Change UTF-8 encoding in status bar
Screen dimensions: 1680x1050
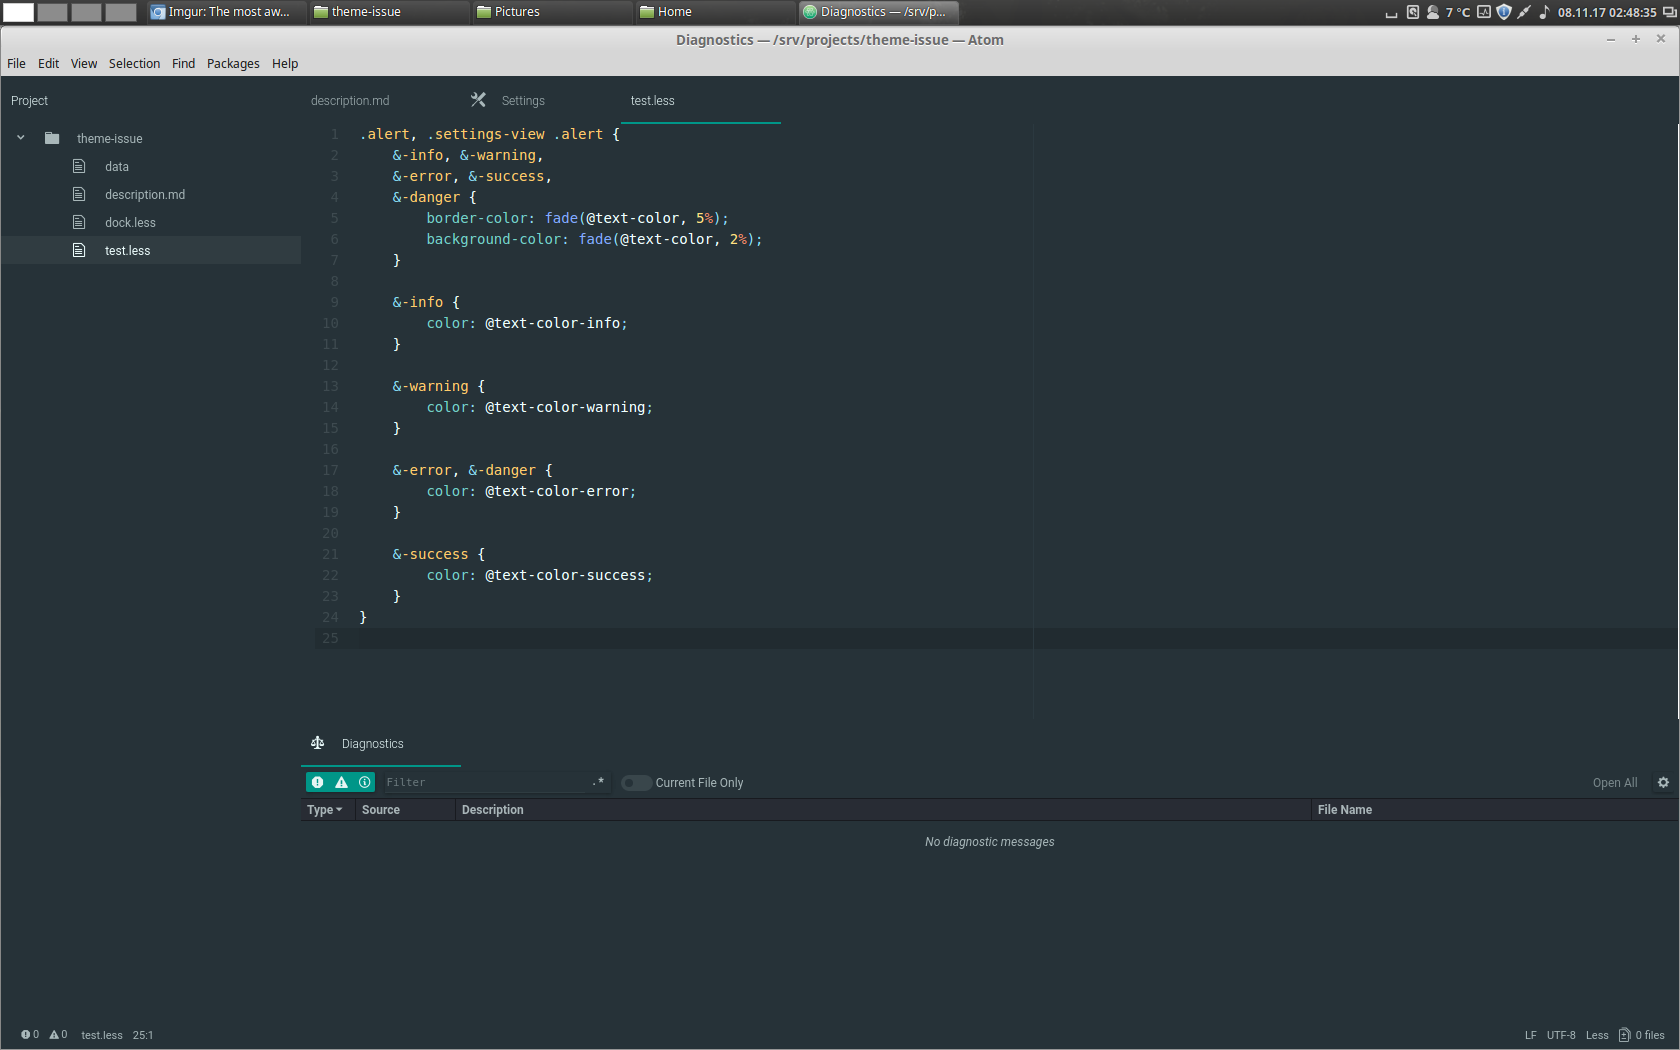(1560, 1035)
